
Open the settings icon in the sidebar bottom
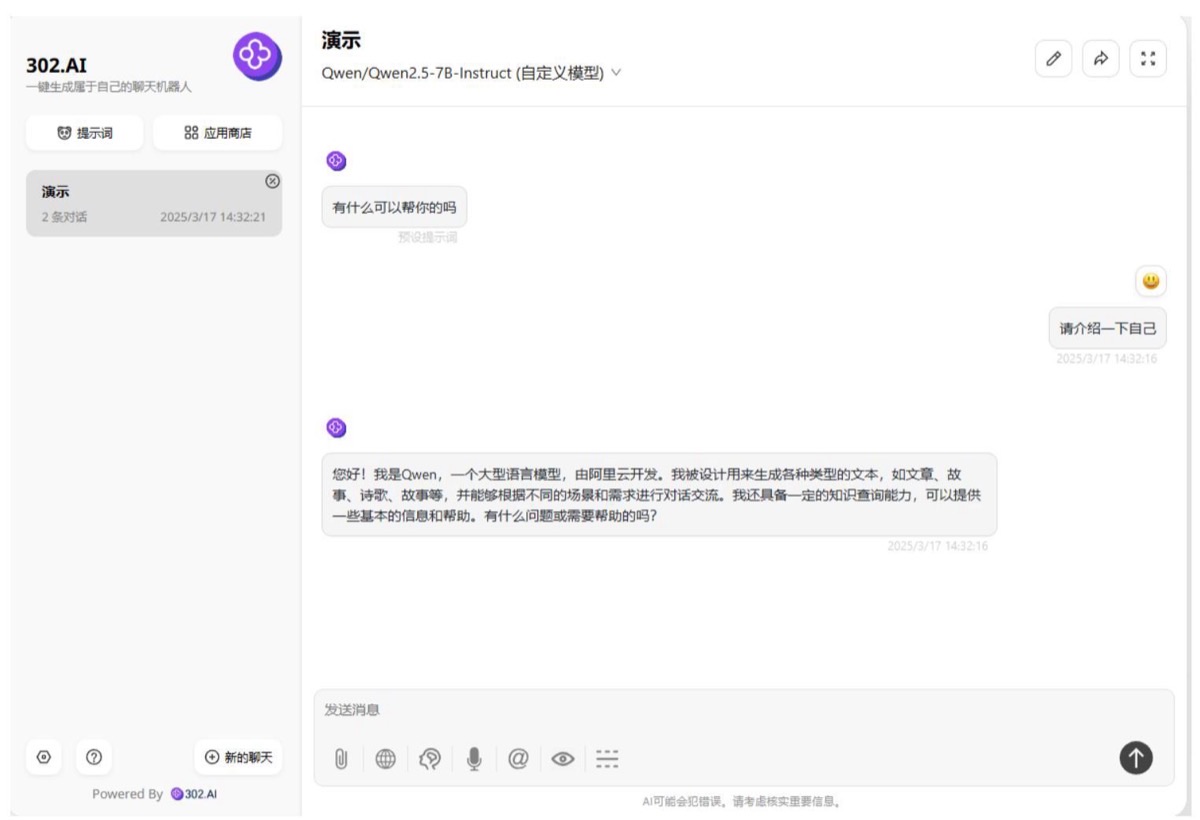(x=43, y=757)
